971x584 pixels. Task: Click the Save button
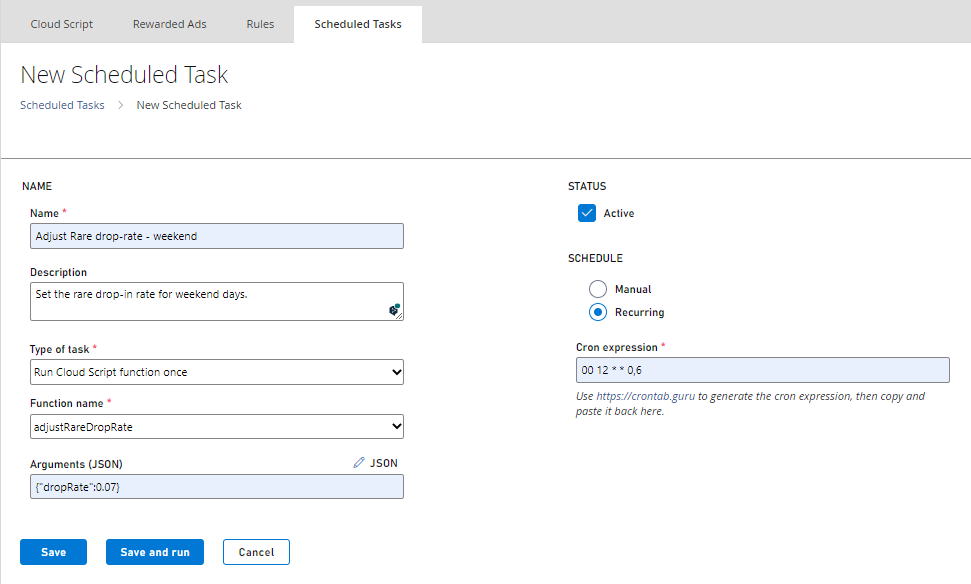pos(52,551)
